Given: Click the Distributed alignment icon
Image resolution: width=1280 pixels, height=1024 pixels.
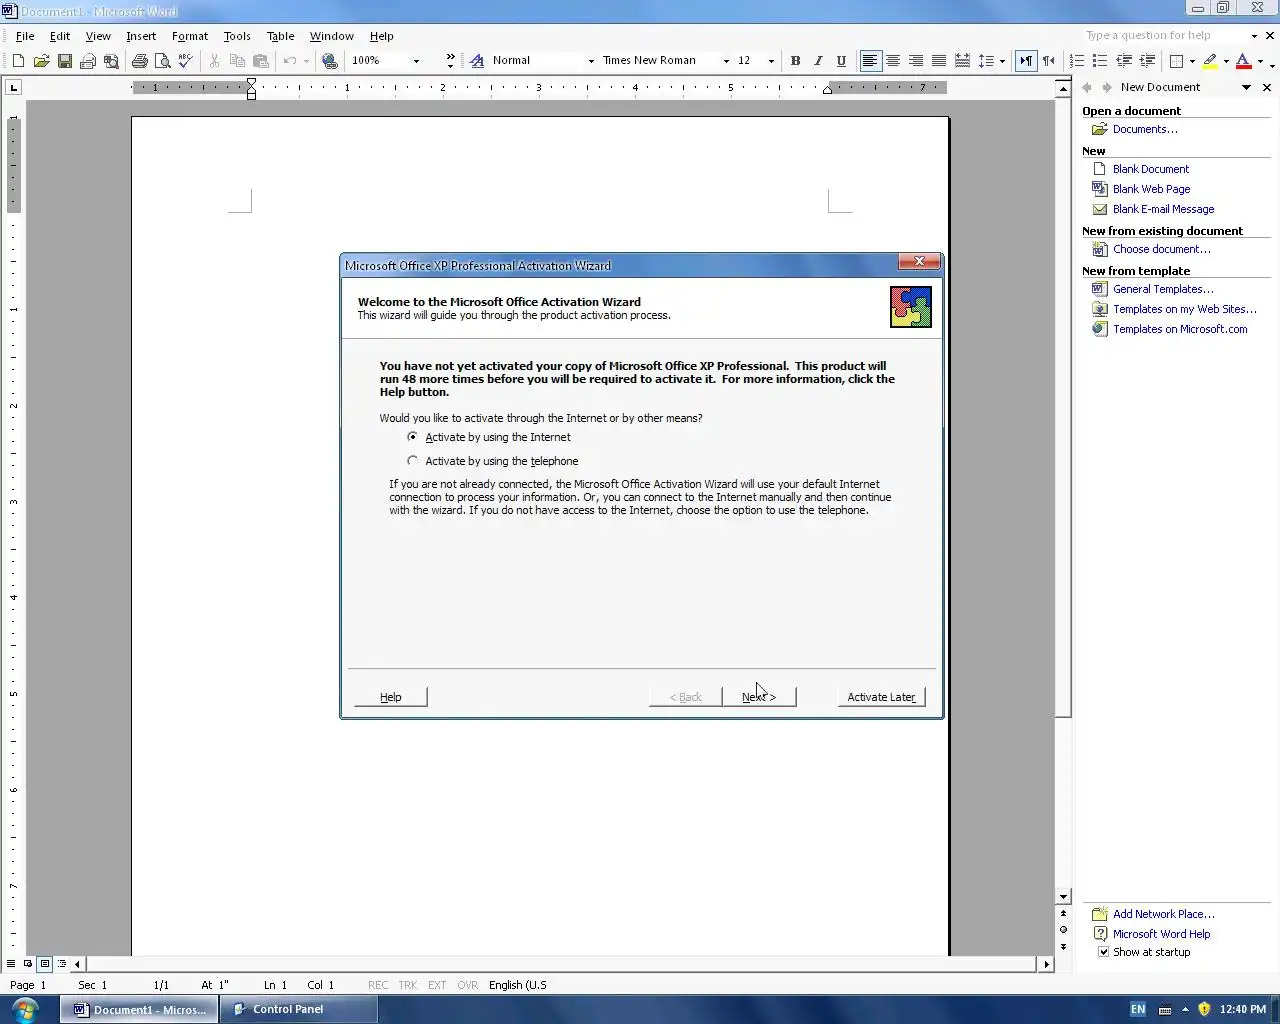Looking at the screenshot, I should (962, 61).
